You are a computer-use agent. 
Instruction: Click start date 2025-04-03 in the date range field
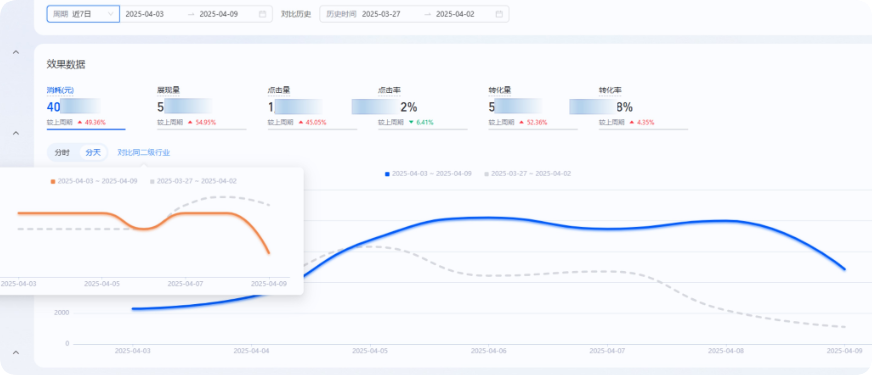pos(145,14)
